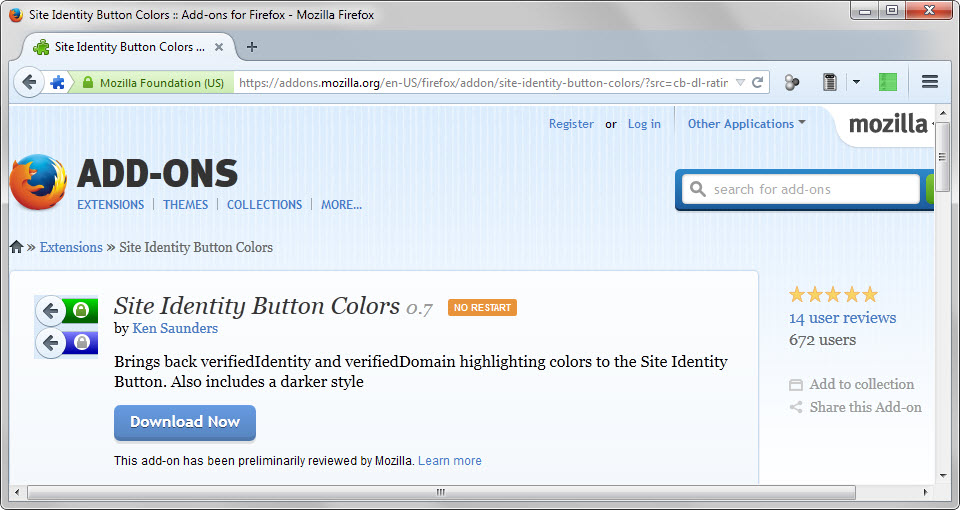Image resolution: width=960 pixels, height=510 pixels.
Task: Click the five-star rating
Action: coord(833,295)
